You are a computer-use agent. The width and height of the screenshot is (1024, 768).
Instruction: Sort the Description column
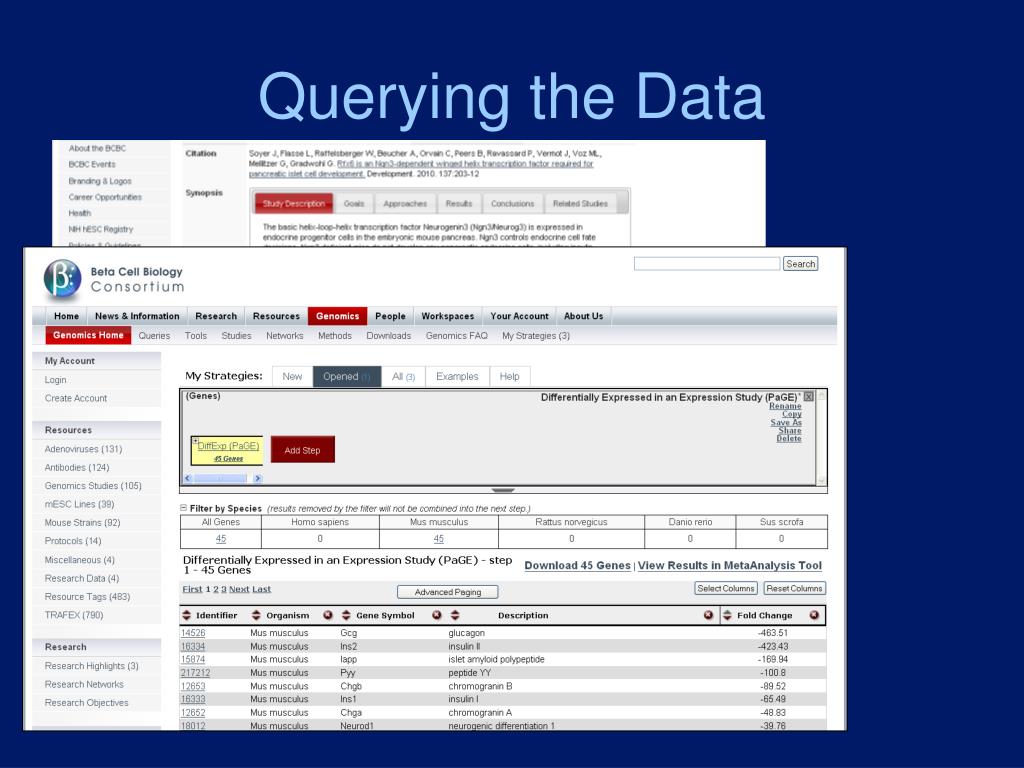[455, 615]
